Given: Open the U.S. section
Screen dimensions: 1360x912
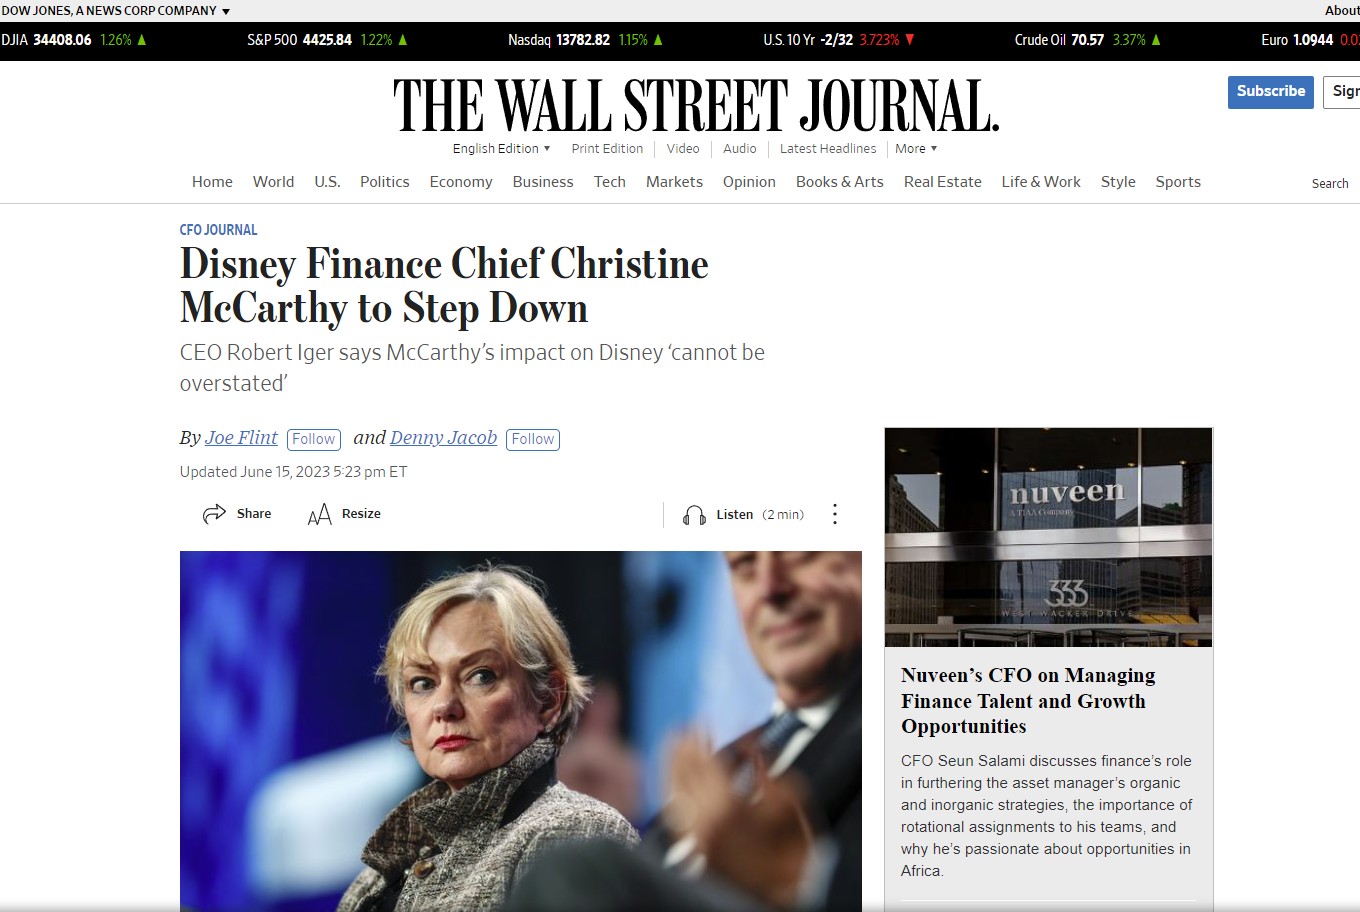Looking at the screenshot, I should (x=327, y=182).
